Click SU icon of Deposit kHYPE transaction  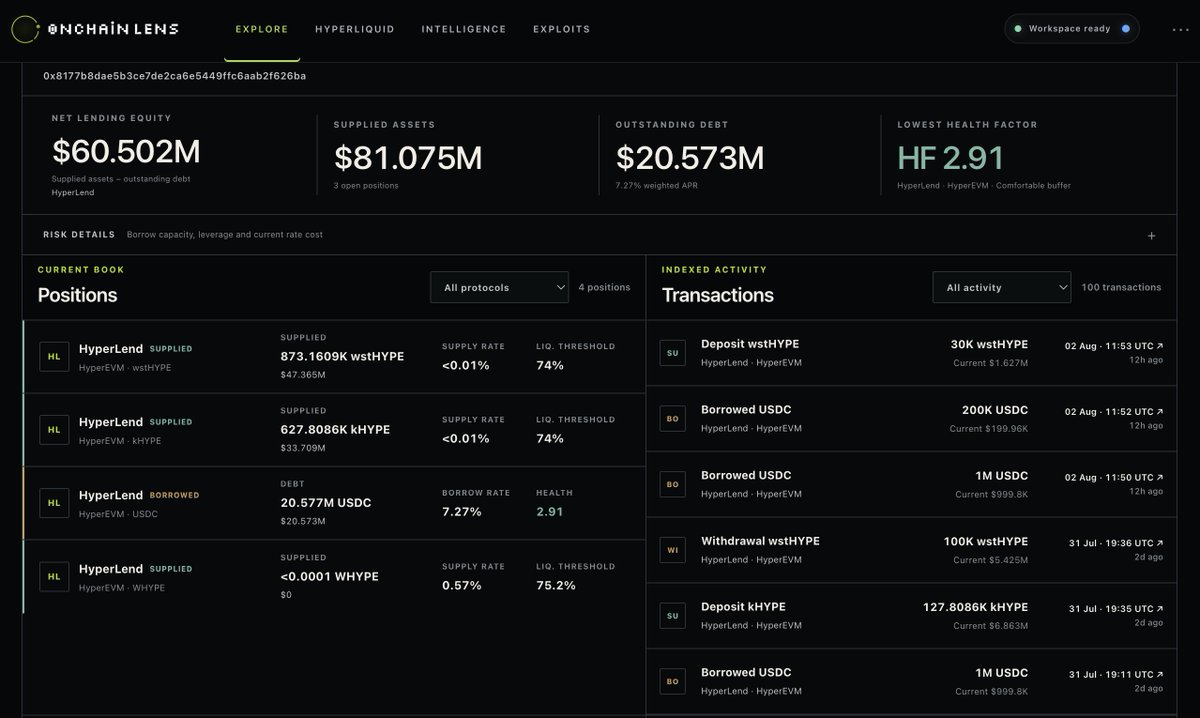(673, 616)
